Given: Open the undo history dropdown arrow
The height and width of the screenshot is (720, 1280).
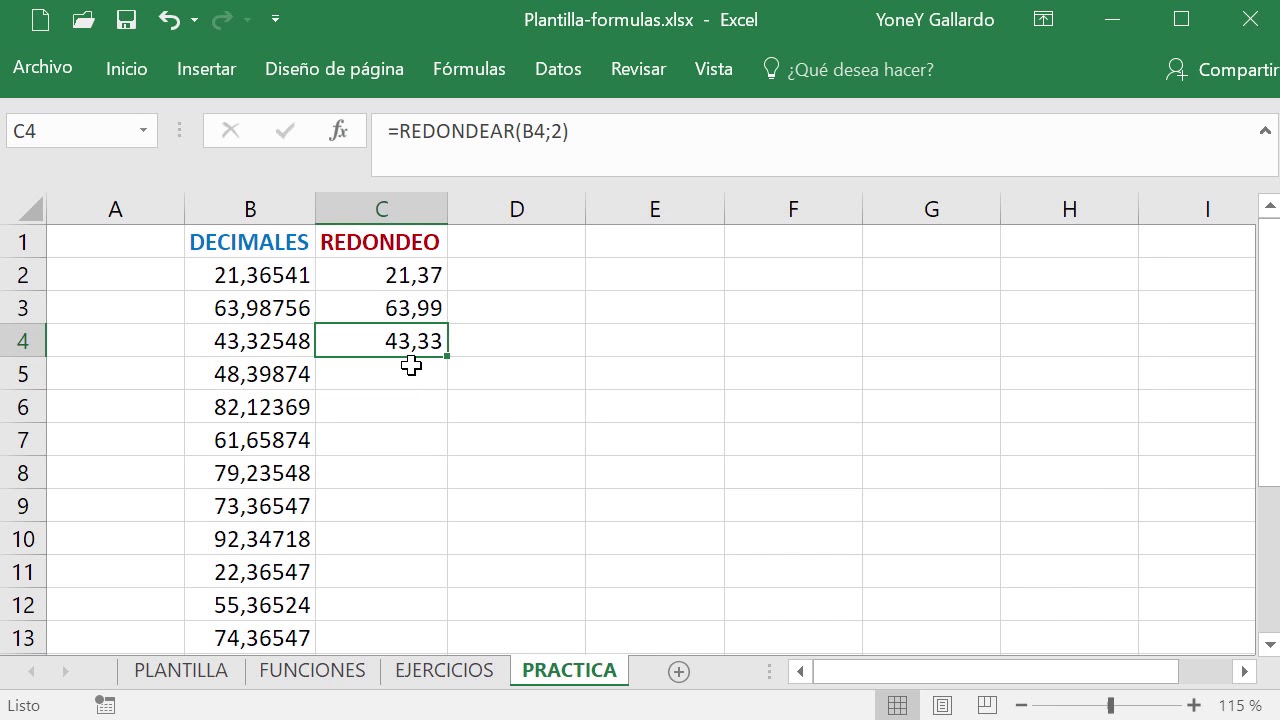Looking at the screenshot, I should (194, 20).
